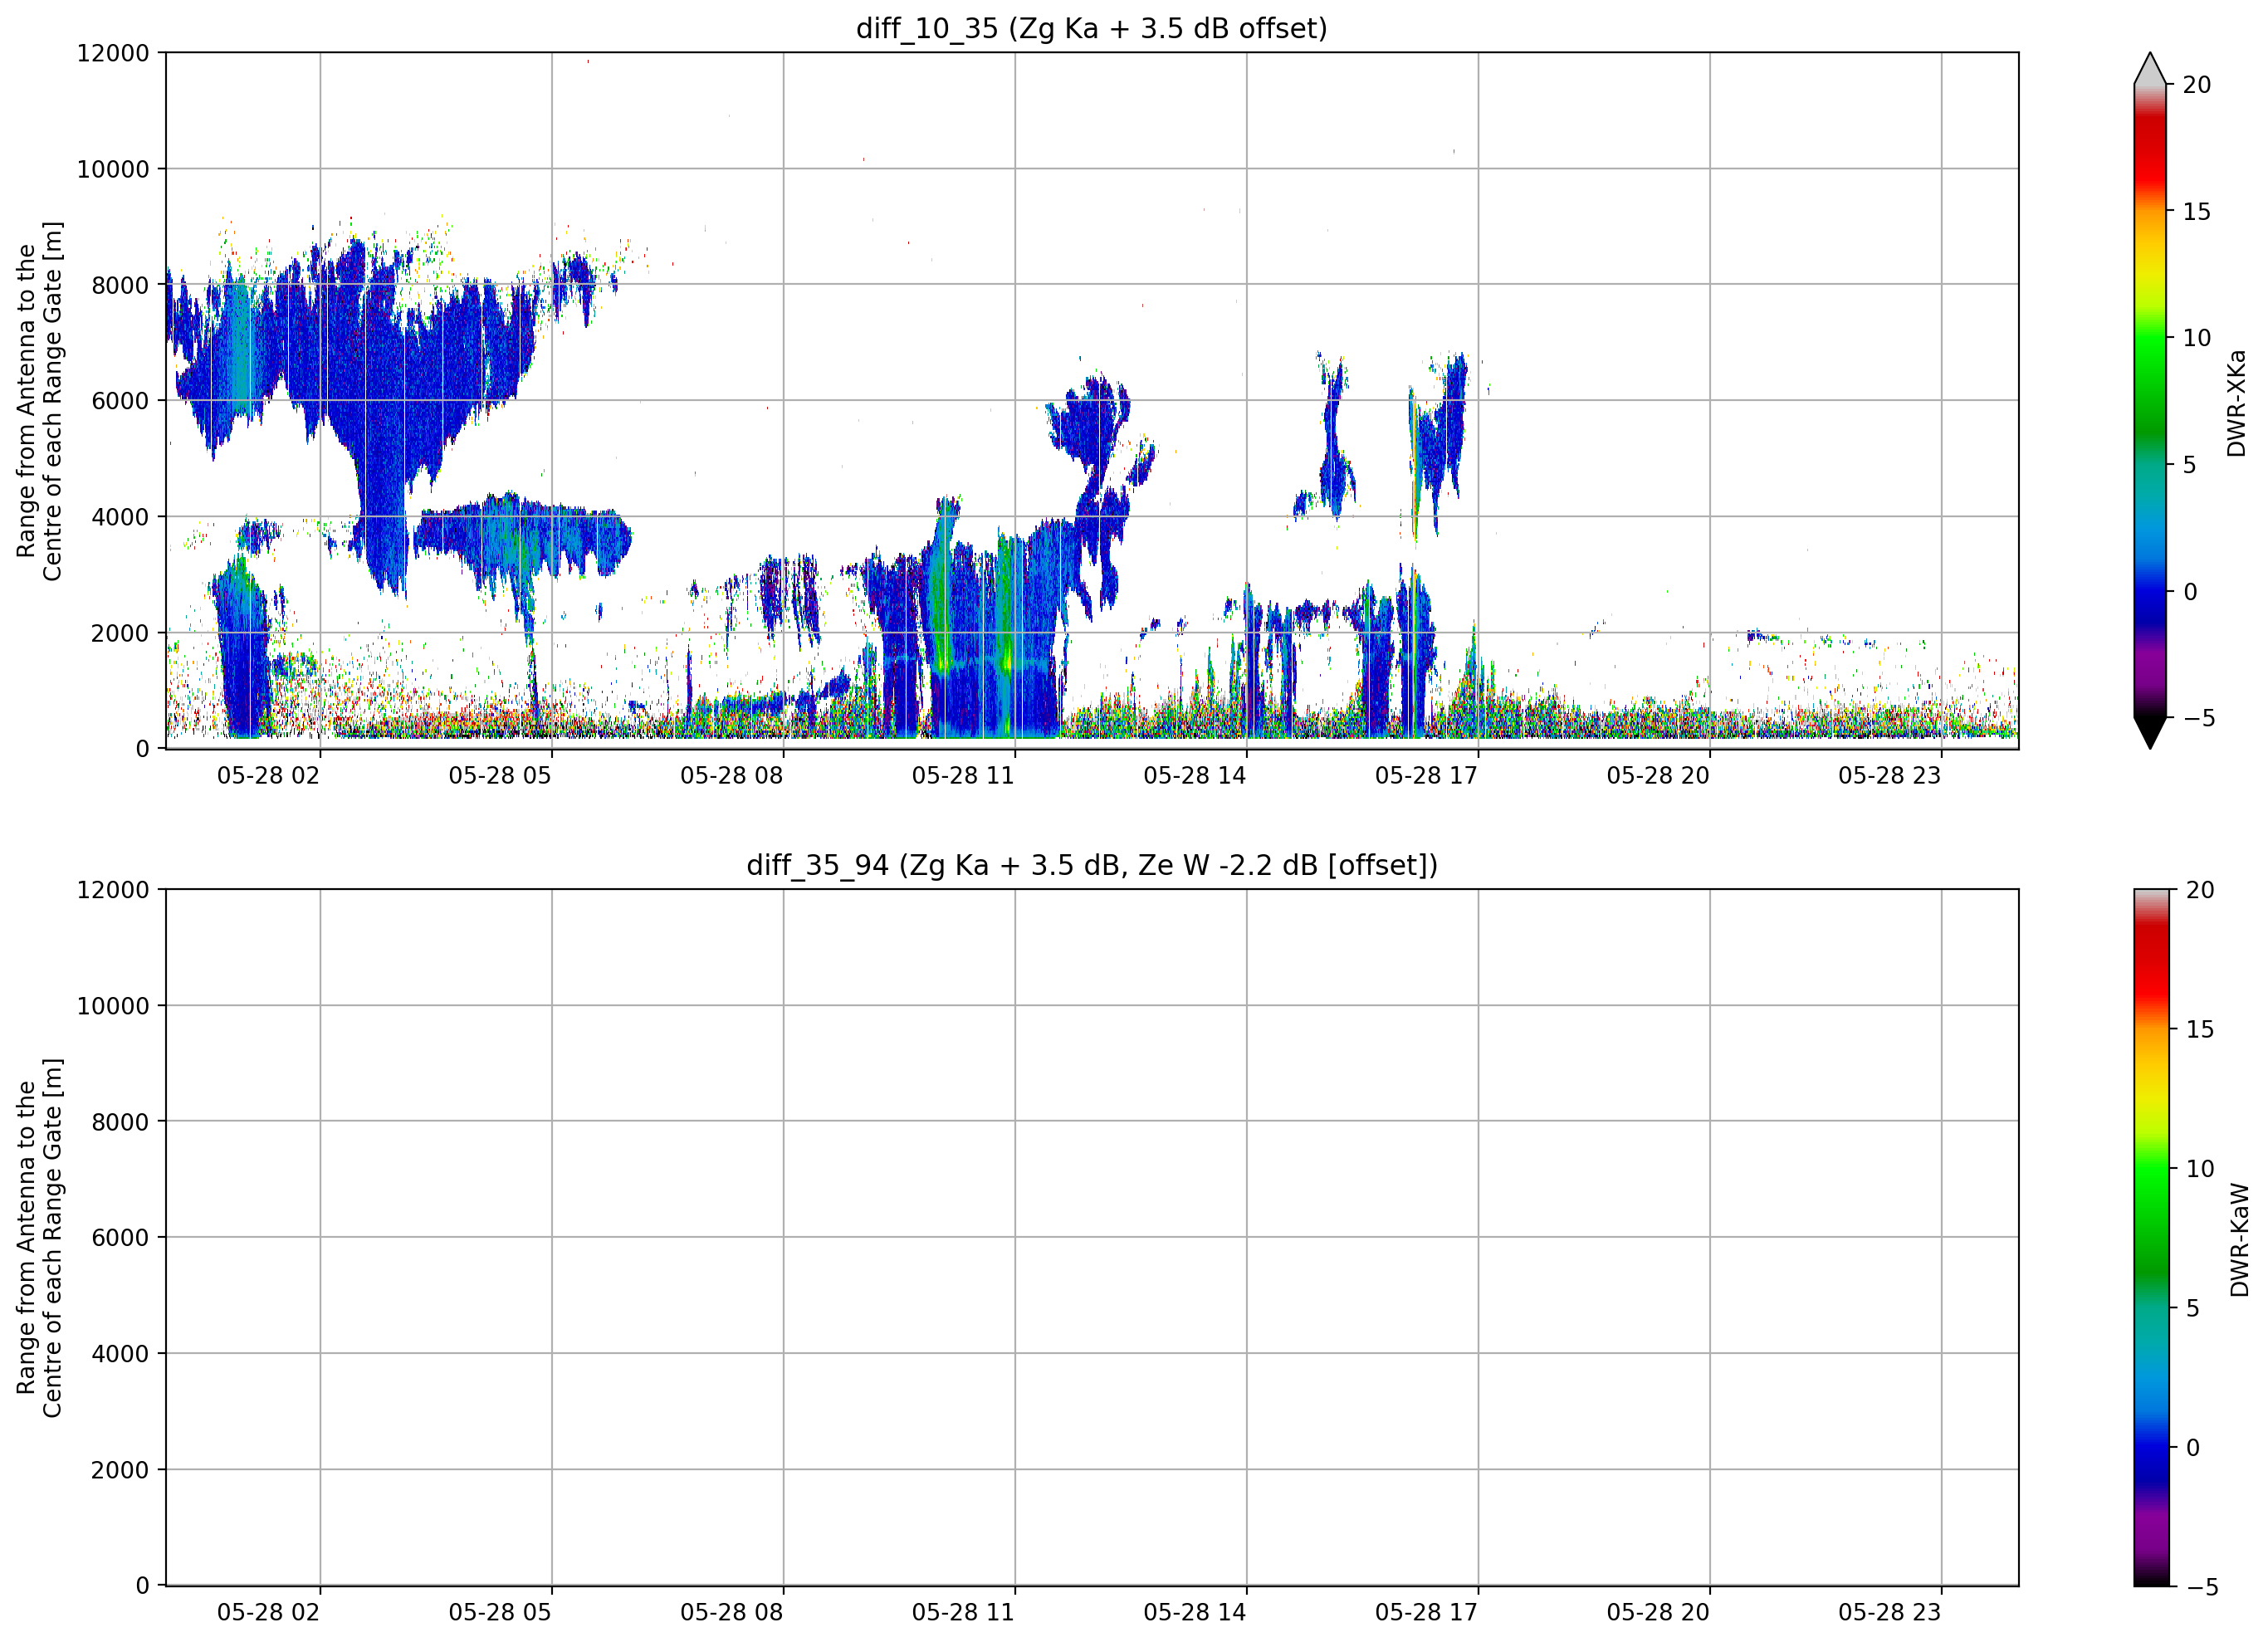
Task: Click the 15 tick on DWR-XKa colorbar
Action: [2196, 212]
